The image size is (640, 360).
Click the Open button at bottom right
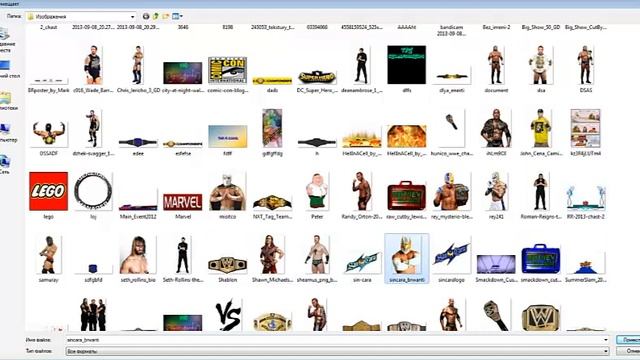(x=628, y=340)
